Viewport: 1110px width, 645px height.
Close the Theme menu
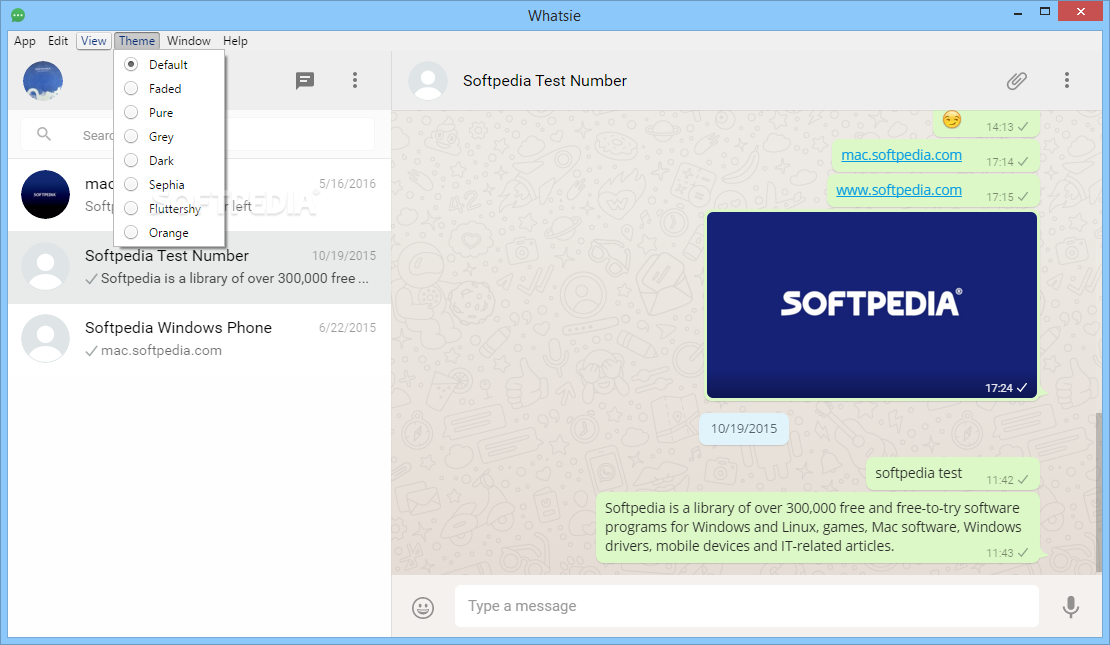click(x=137, y=41)
